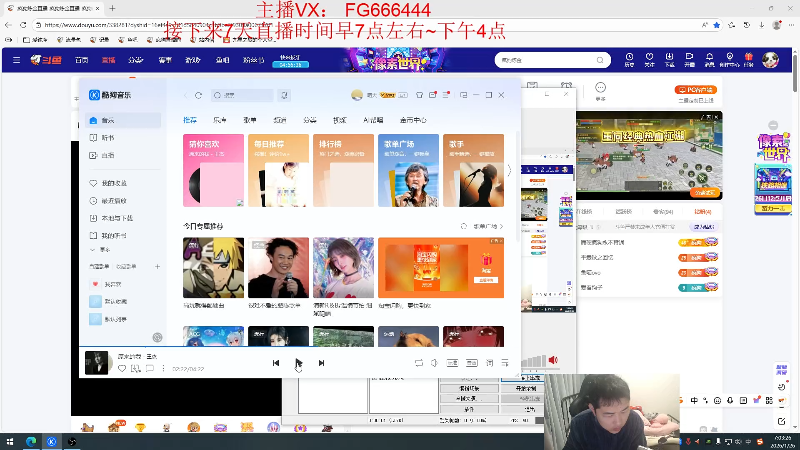The height and width of the screenshot is (450, 800).
Task: Open Douyu notifications bell
Action: tap(709, 60)
